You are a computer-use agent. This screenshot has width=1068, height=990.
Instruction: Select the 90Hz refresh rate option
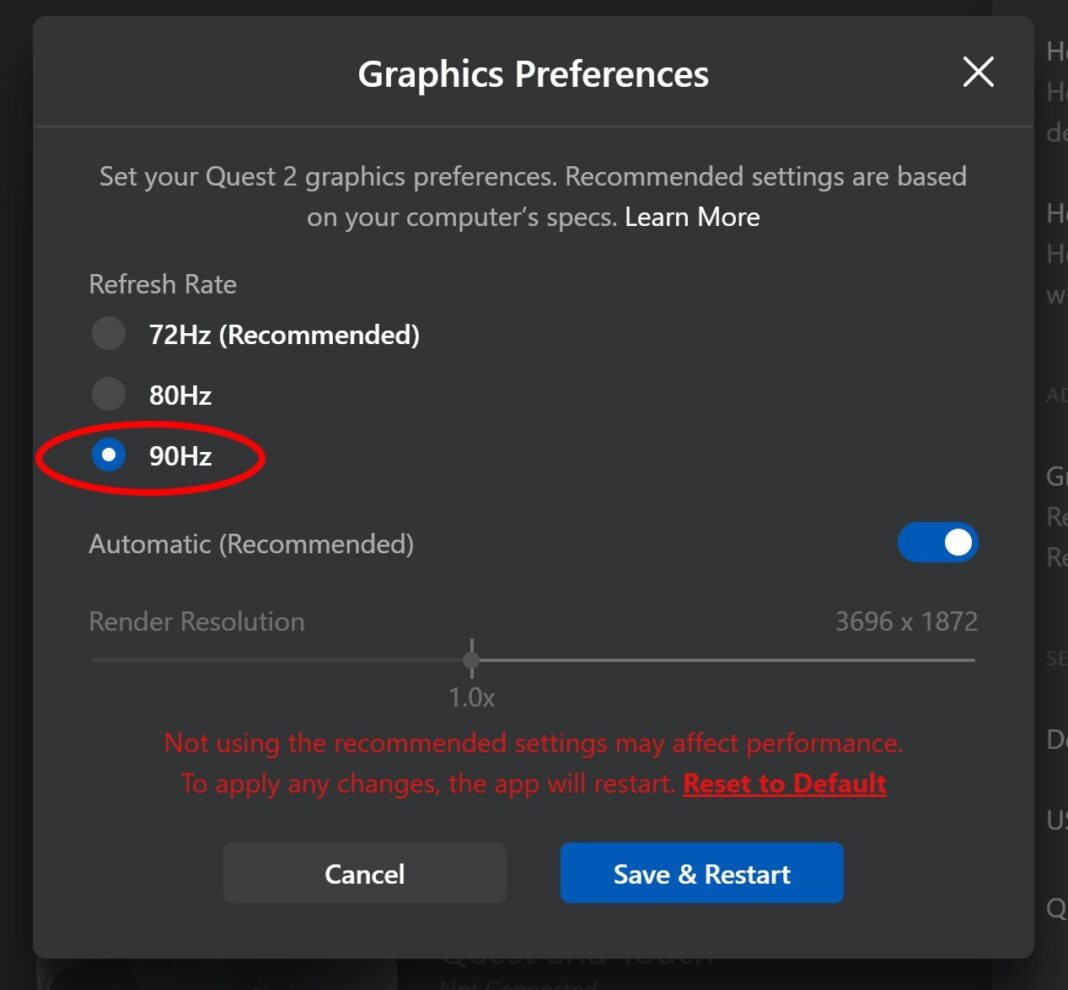pyautogui.click(x=108, y=455)
